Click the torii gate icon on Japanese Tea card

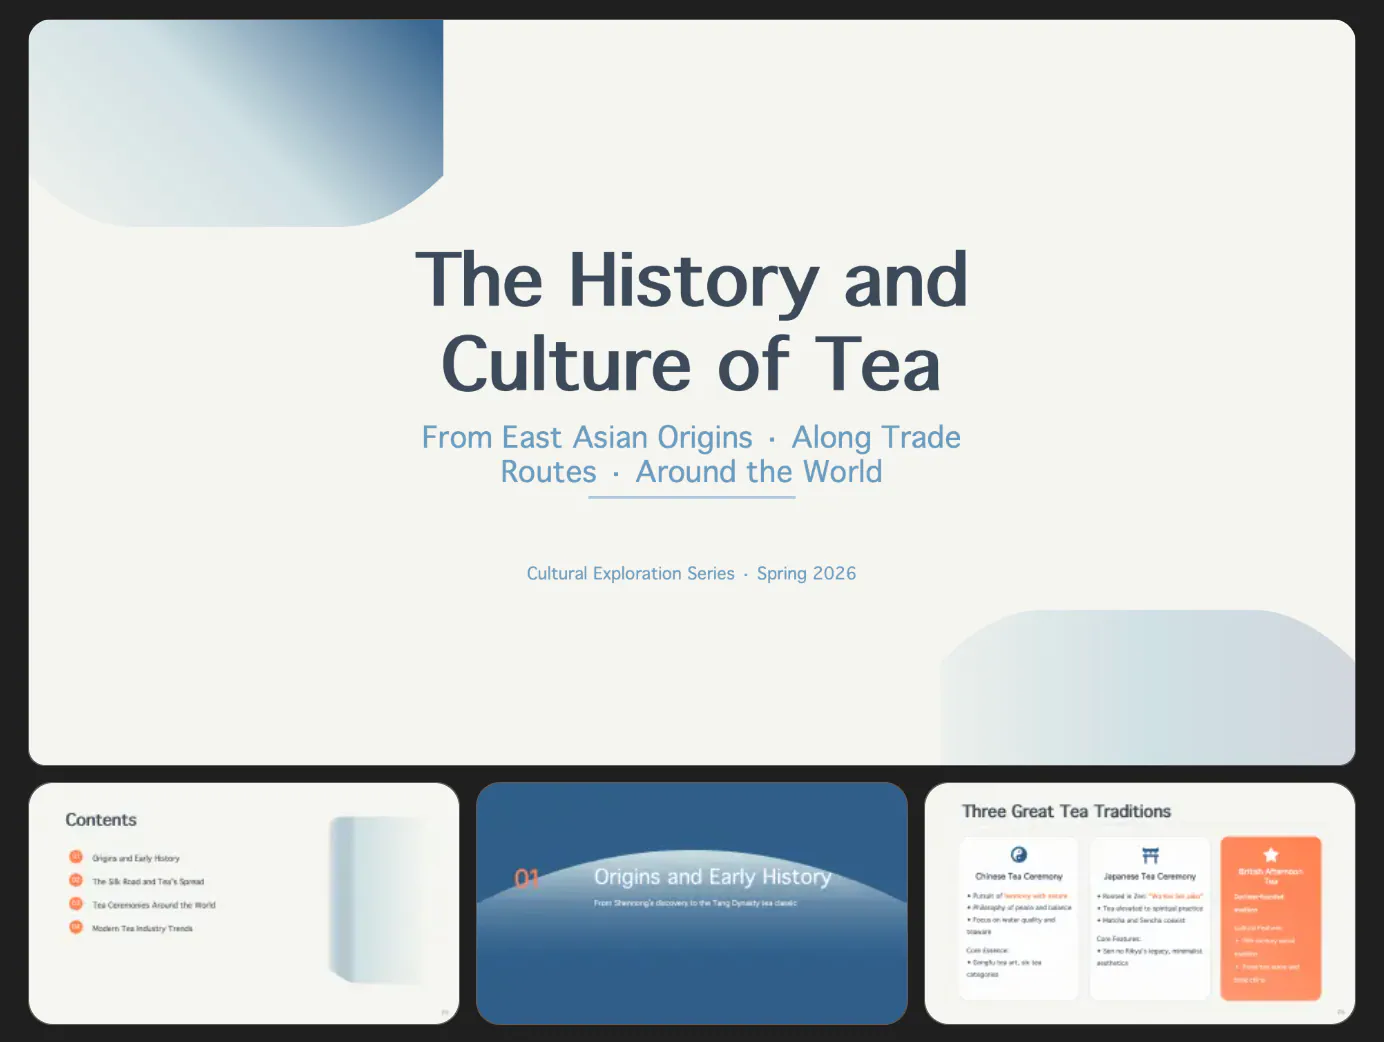click(x=1150, y=855)
